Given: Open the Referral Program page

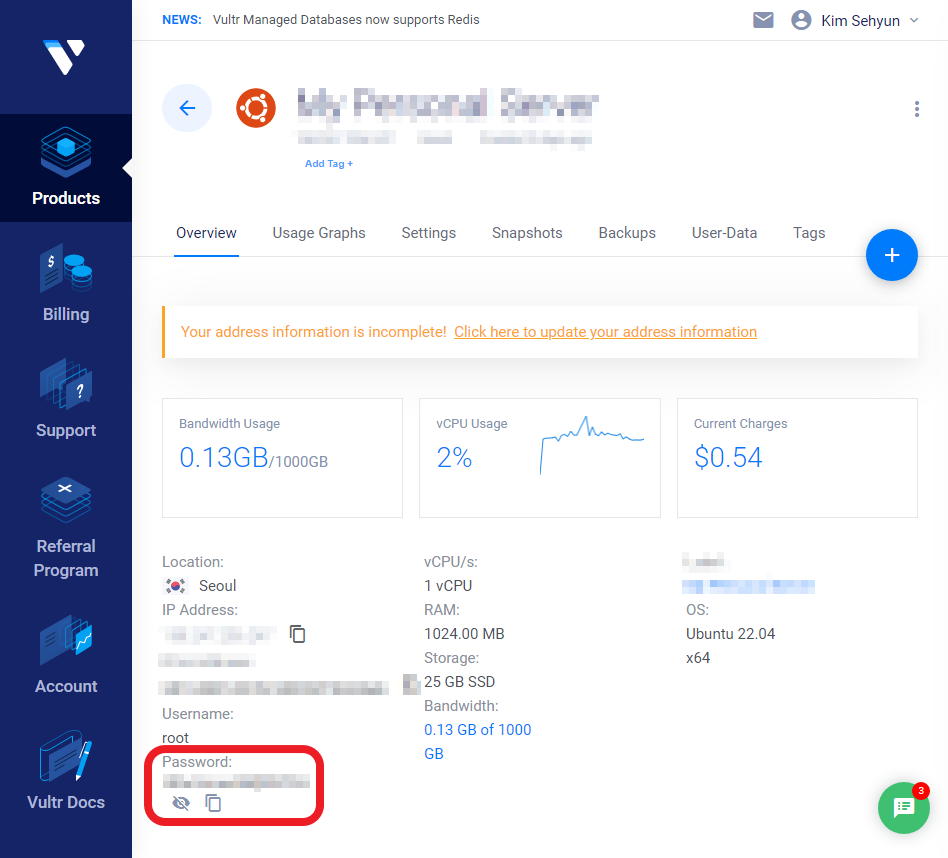Looking at the screenshot, I should (66, 527).
